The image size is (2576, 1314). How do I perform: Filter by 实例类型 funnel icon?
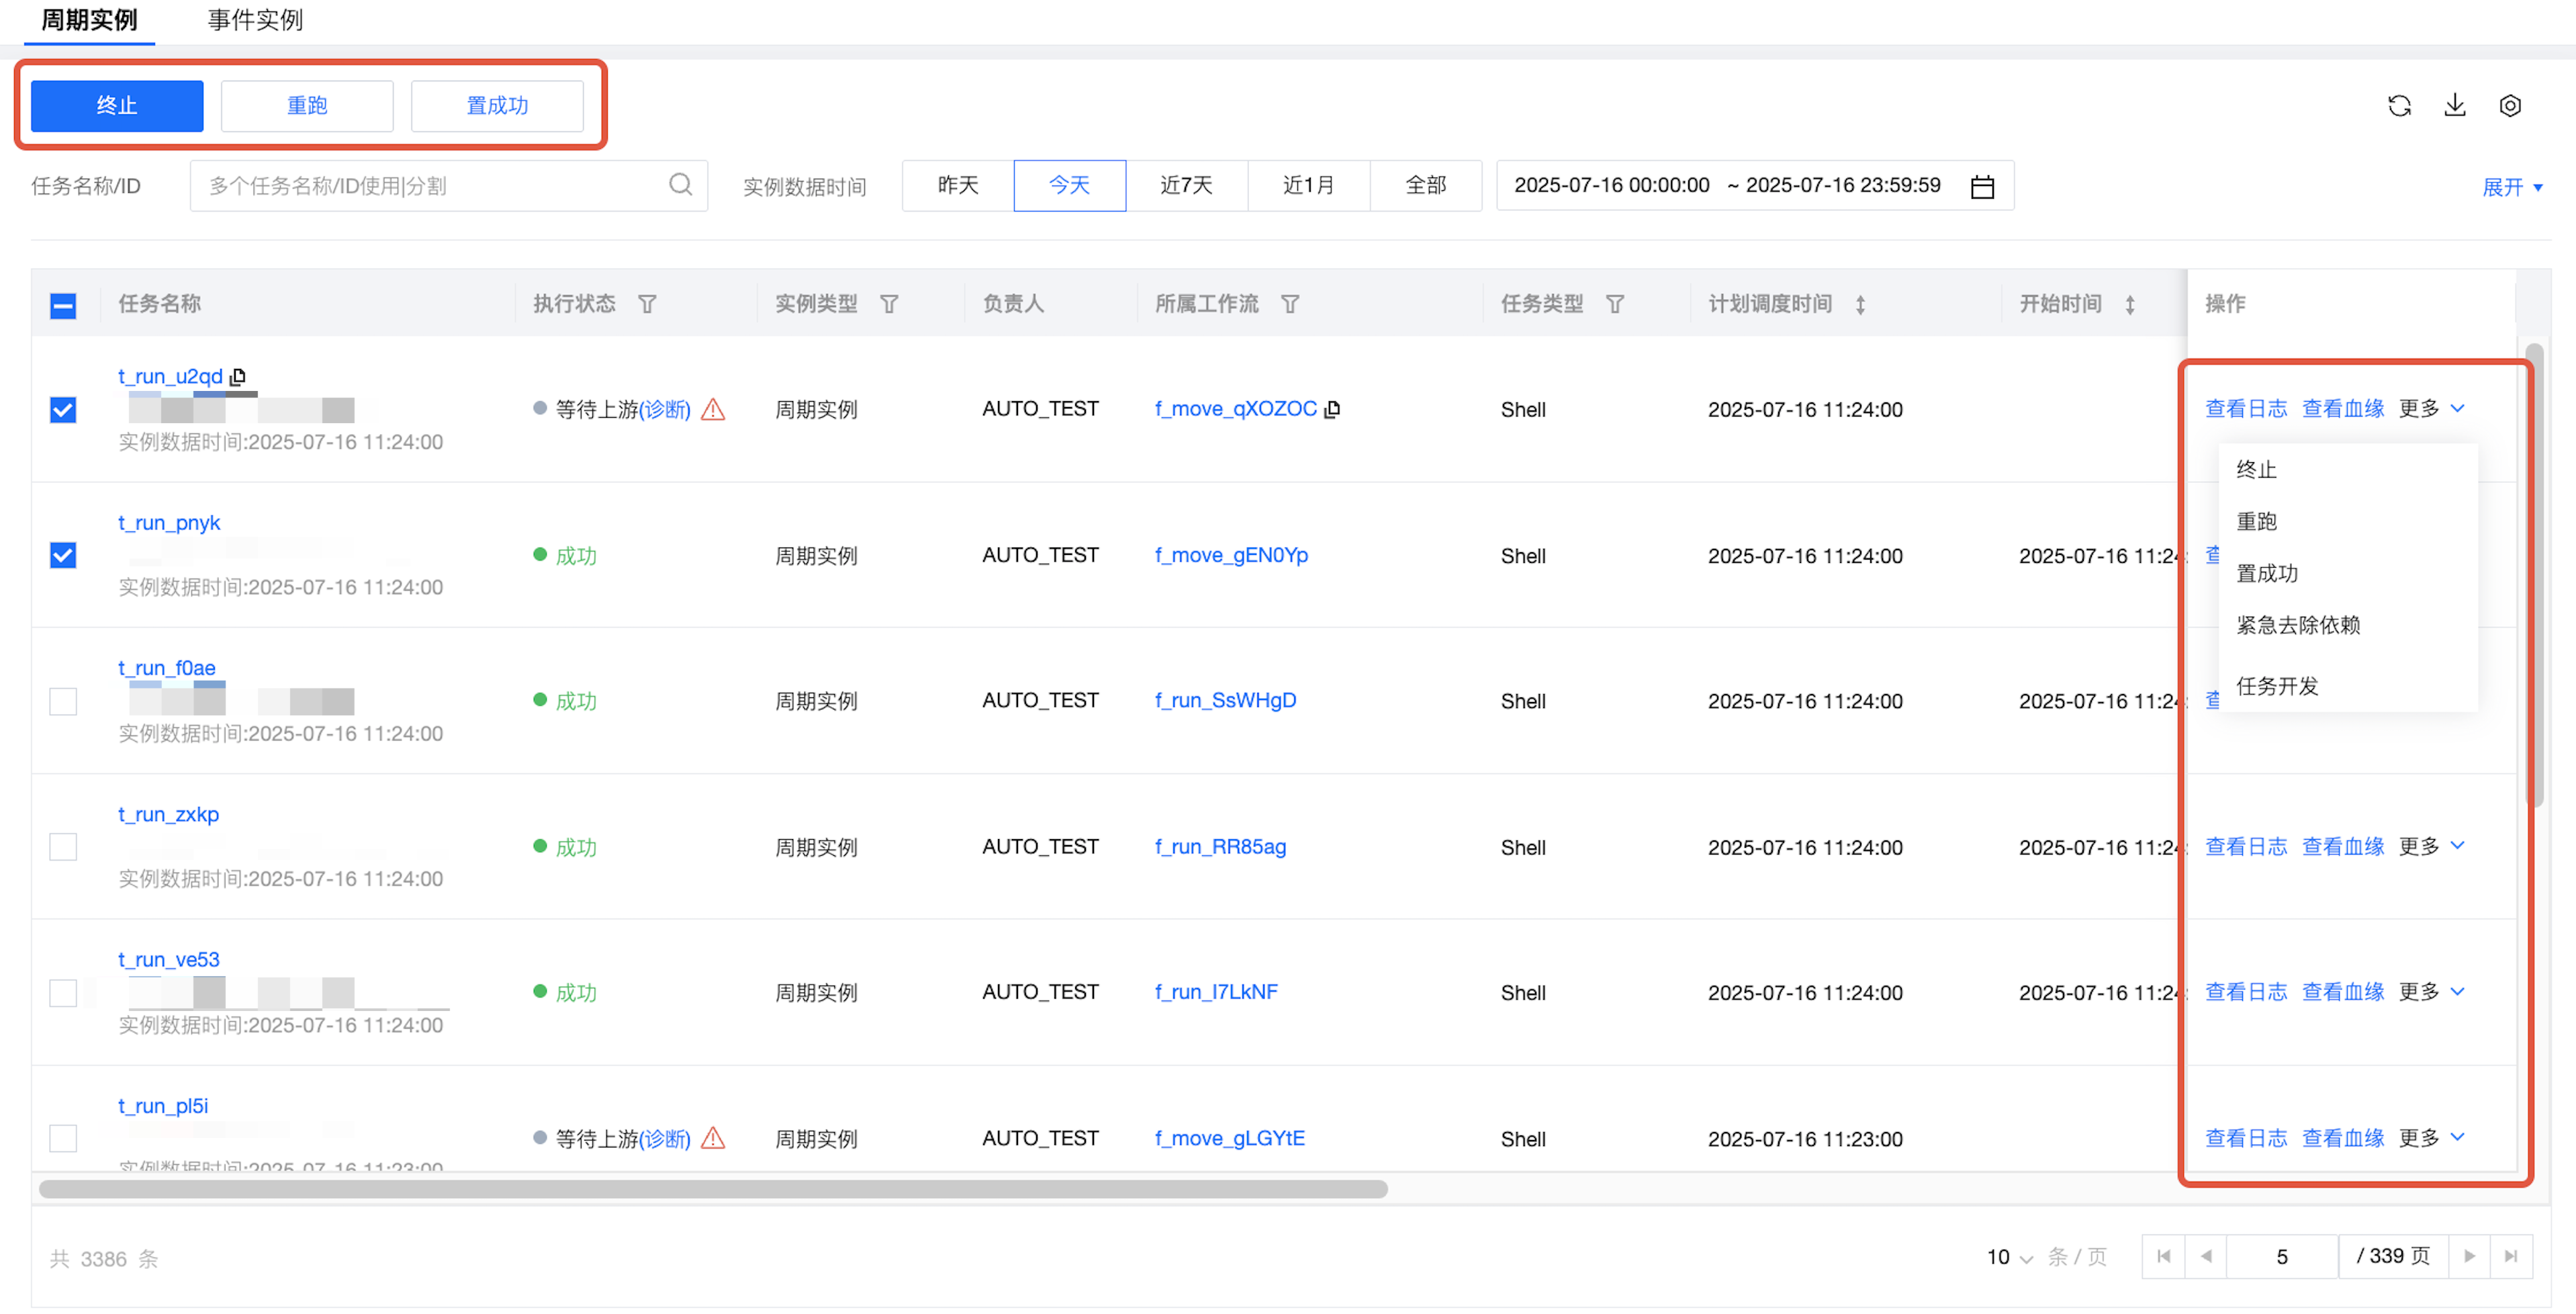pyautogui.click(x=889, y=304)
